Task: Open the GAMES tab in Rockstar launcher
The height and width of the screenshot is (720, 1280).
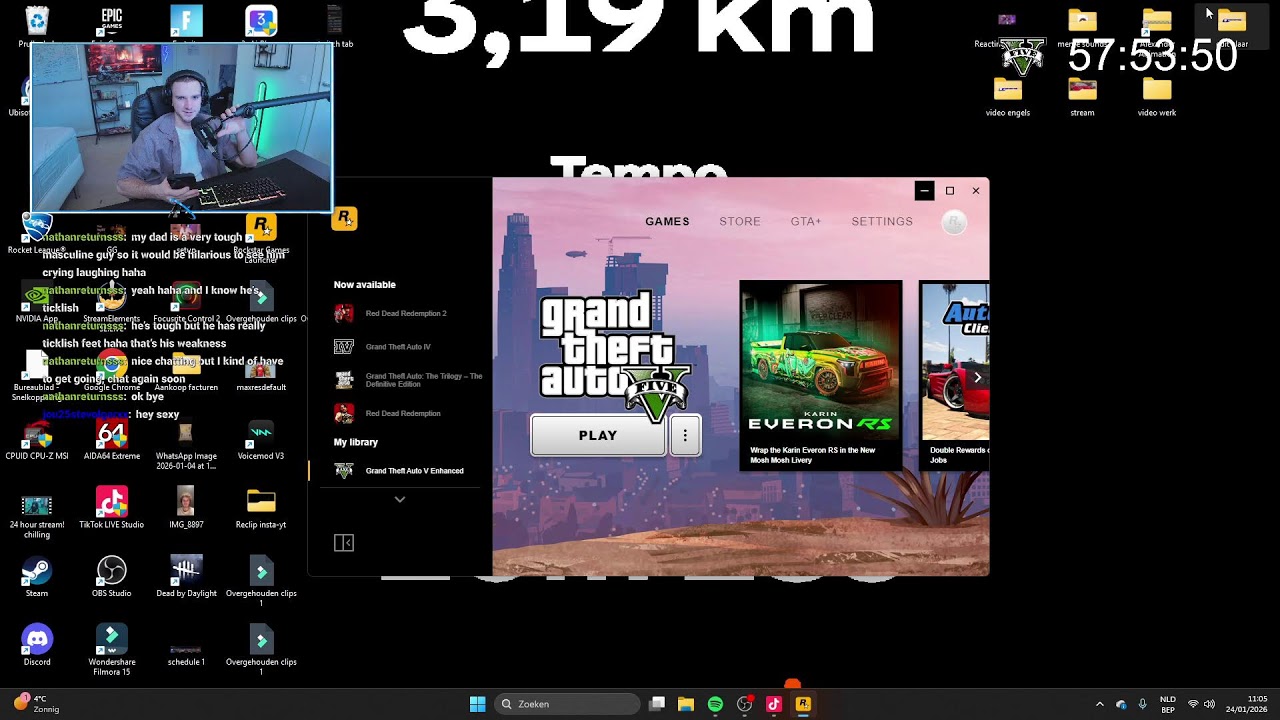Action: [x=667, y=222]
